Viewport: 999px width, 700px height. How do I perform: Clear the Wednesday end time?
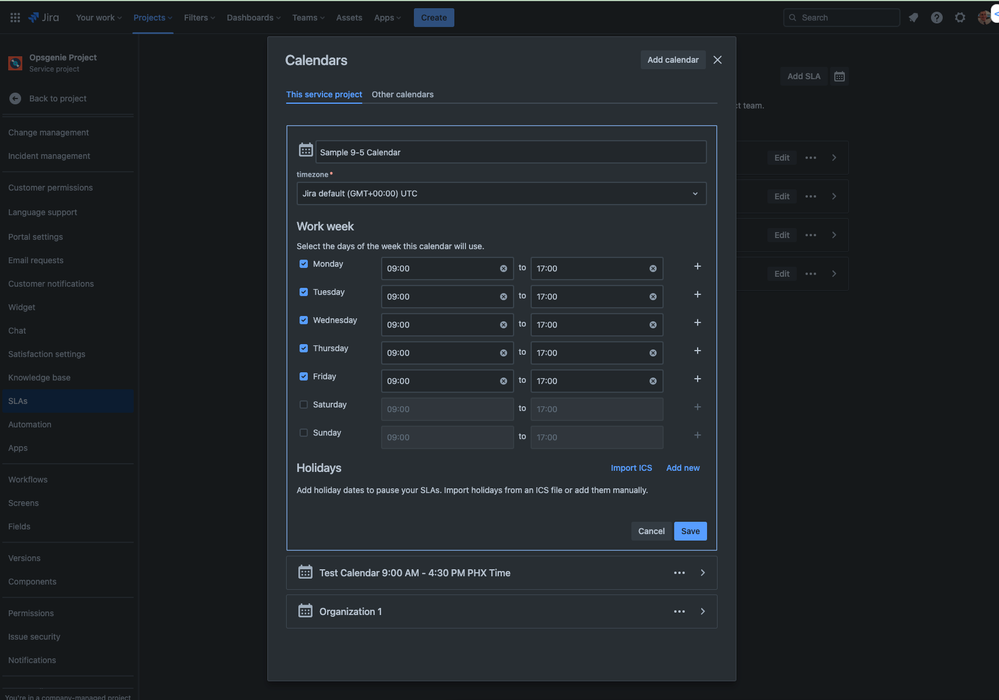point(653,325)
